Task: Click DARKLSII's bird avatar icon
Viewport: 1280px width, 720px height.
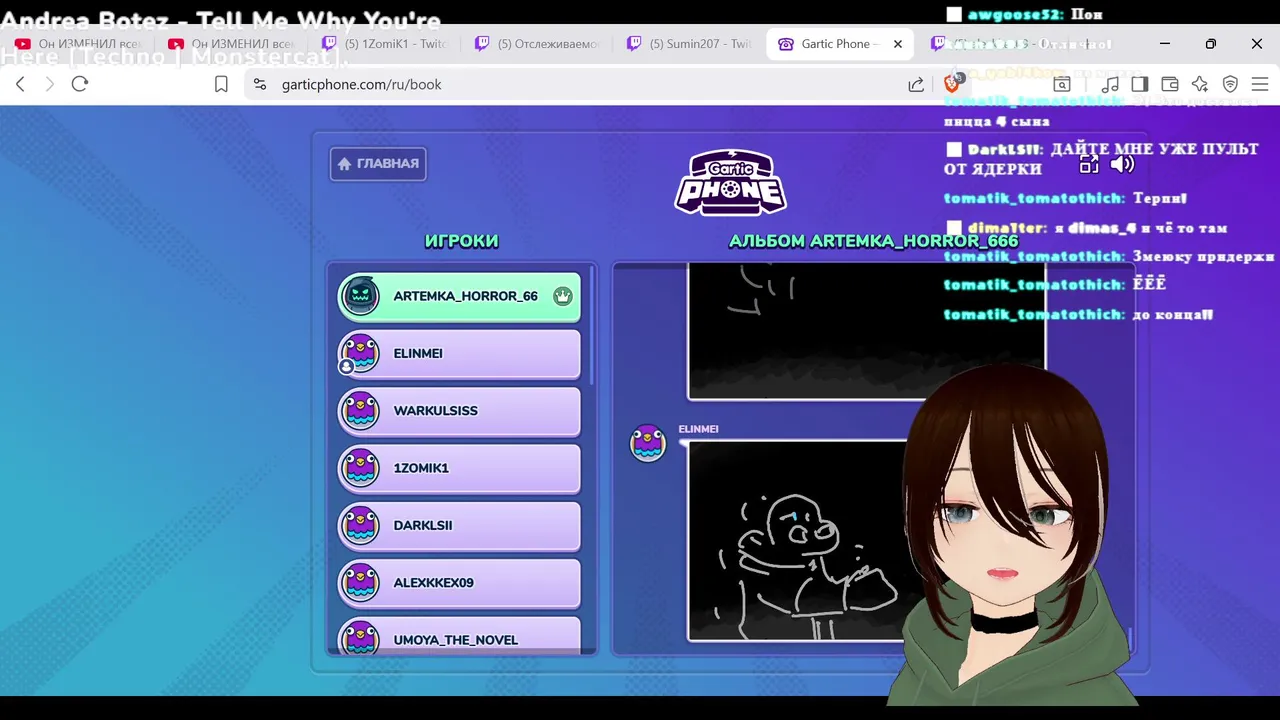Action: click(360, 525)
